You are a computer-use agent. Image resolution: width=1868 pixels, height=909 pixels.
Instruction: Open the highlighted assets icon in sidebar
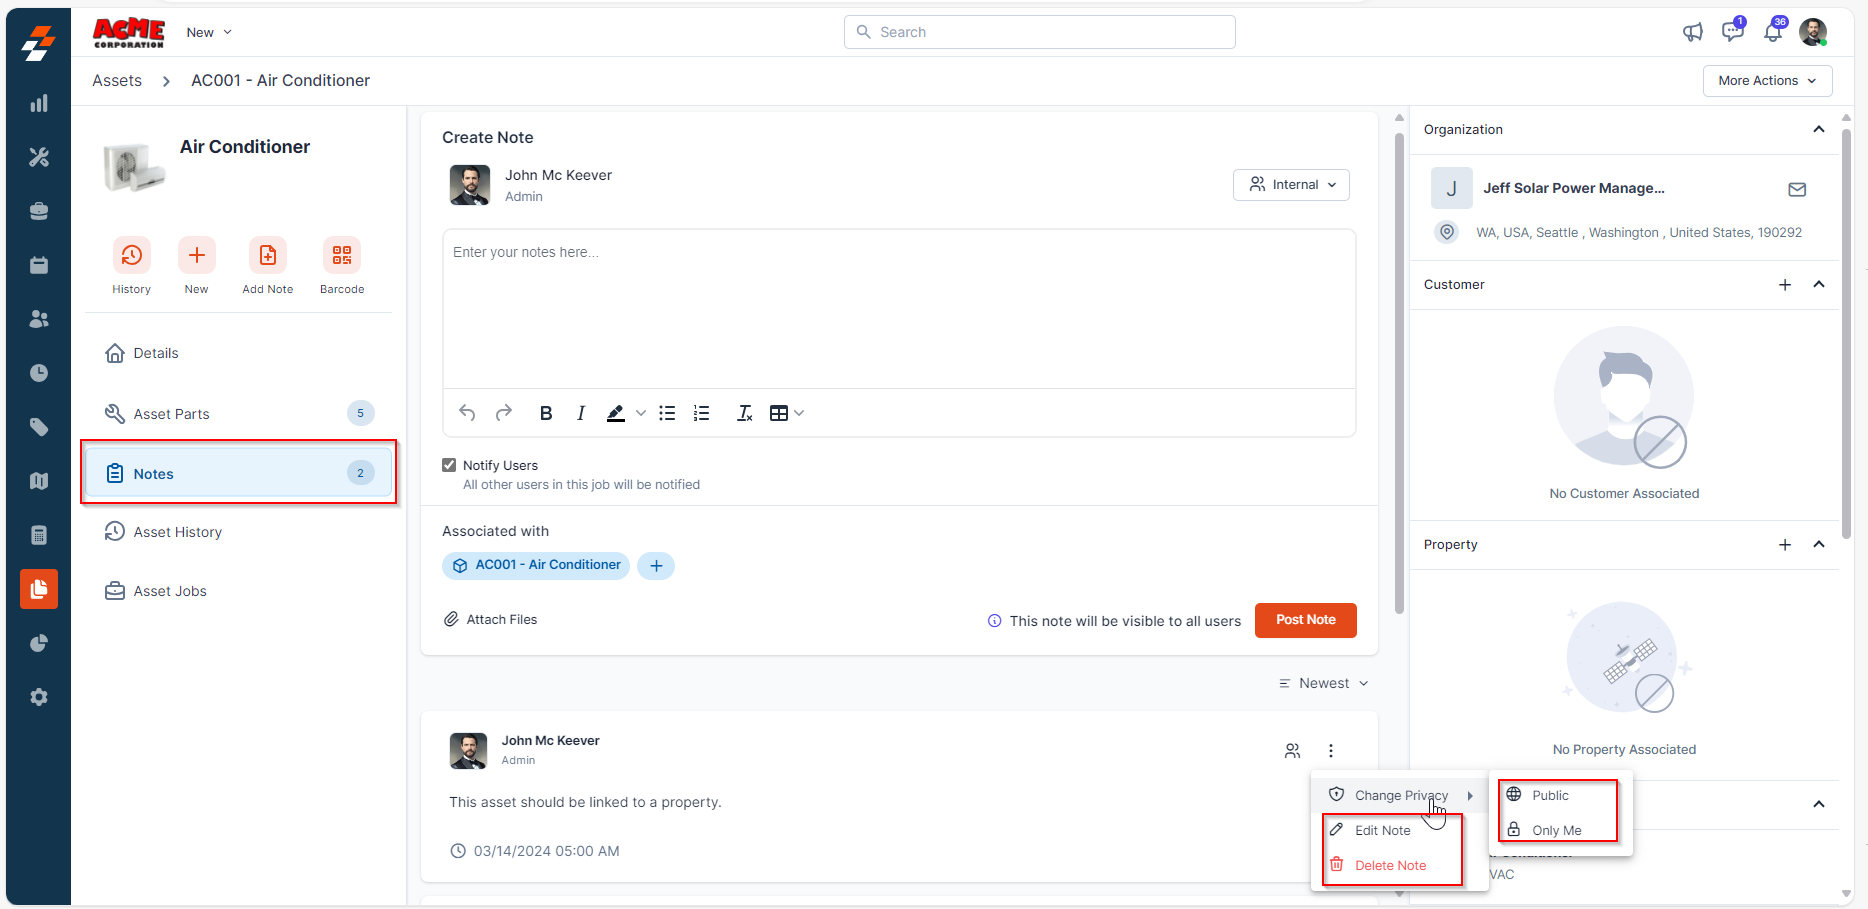[39, 589]
